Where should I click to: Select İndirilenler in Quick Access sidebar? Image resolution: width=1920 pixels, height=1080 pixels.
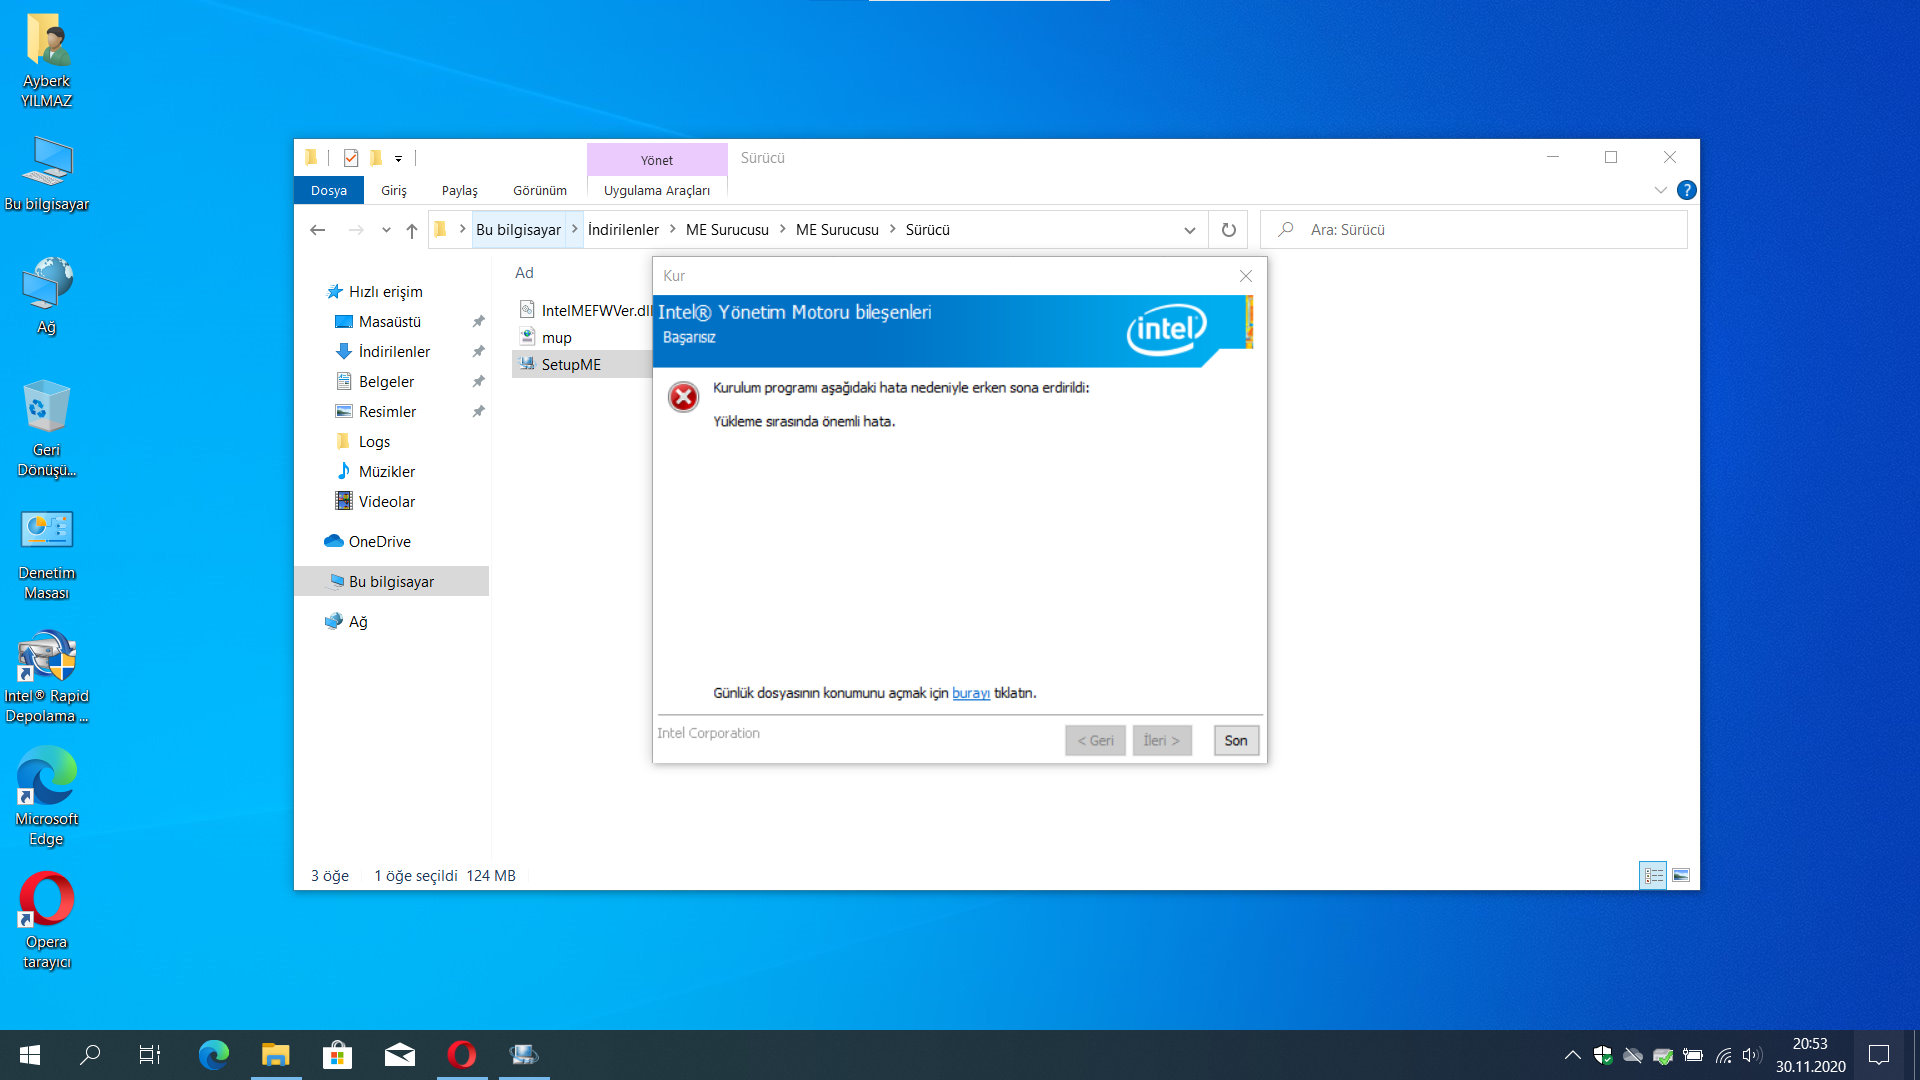point(394,351)
